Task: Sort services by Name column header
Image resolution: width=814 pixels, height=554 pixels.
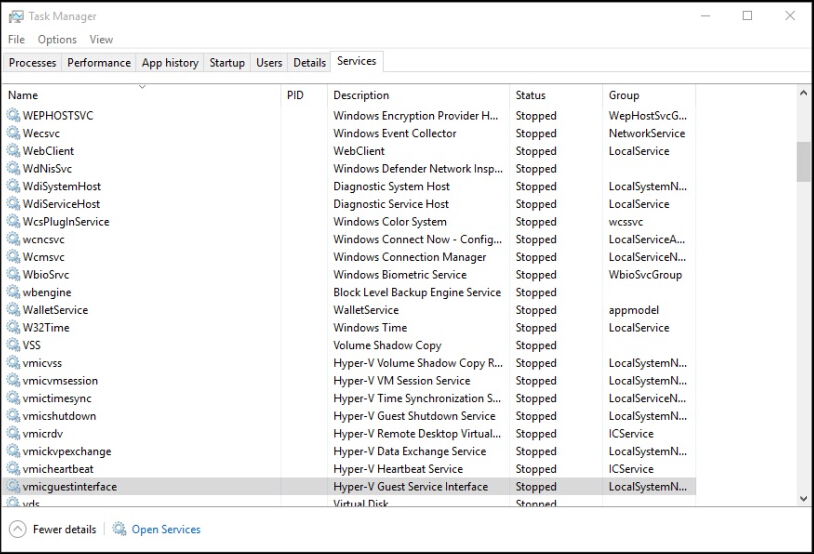Action: (23, 95)
